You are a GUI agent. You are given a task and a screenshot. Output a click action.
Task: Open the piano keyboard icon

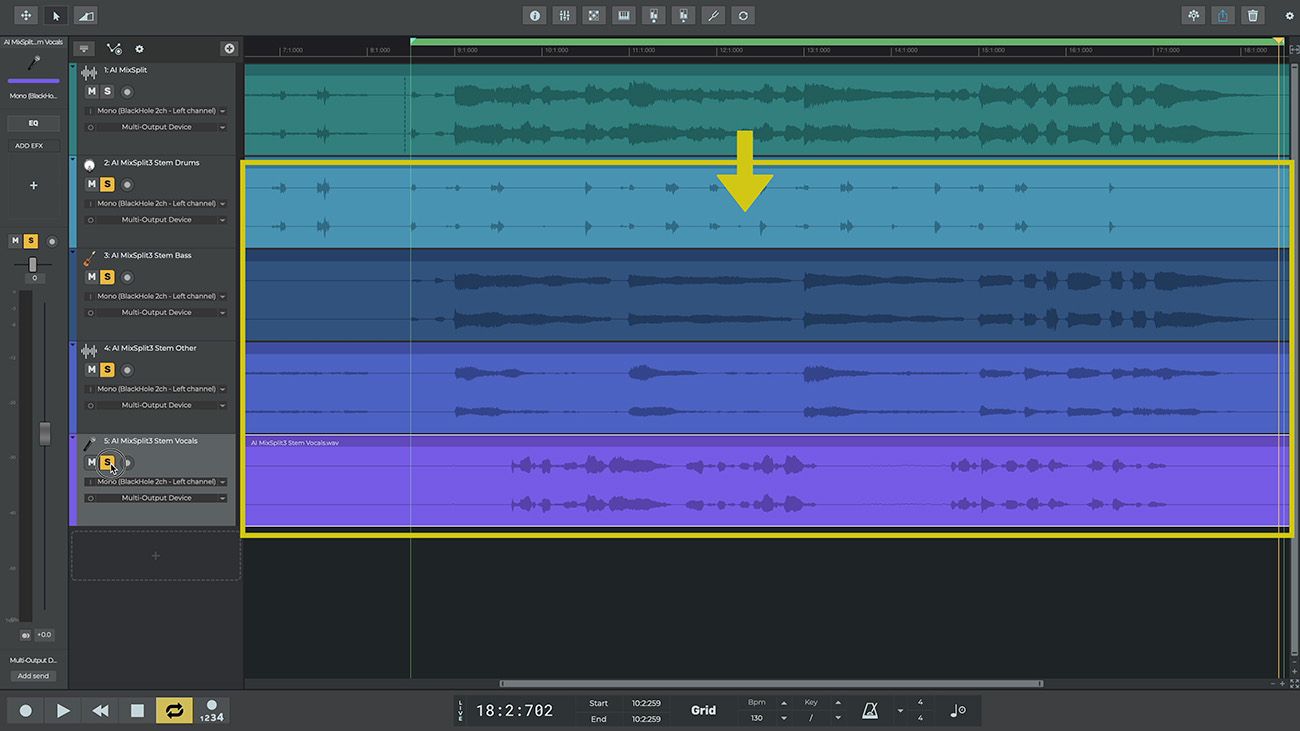point(624,16)
